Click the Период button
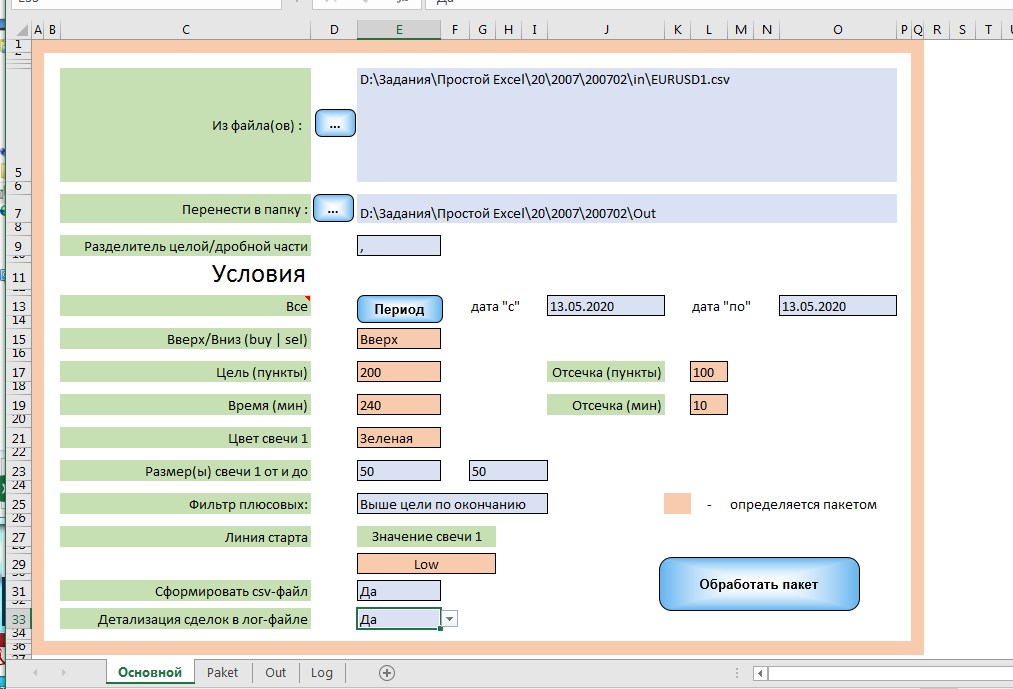 [399, 309]
